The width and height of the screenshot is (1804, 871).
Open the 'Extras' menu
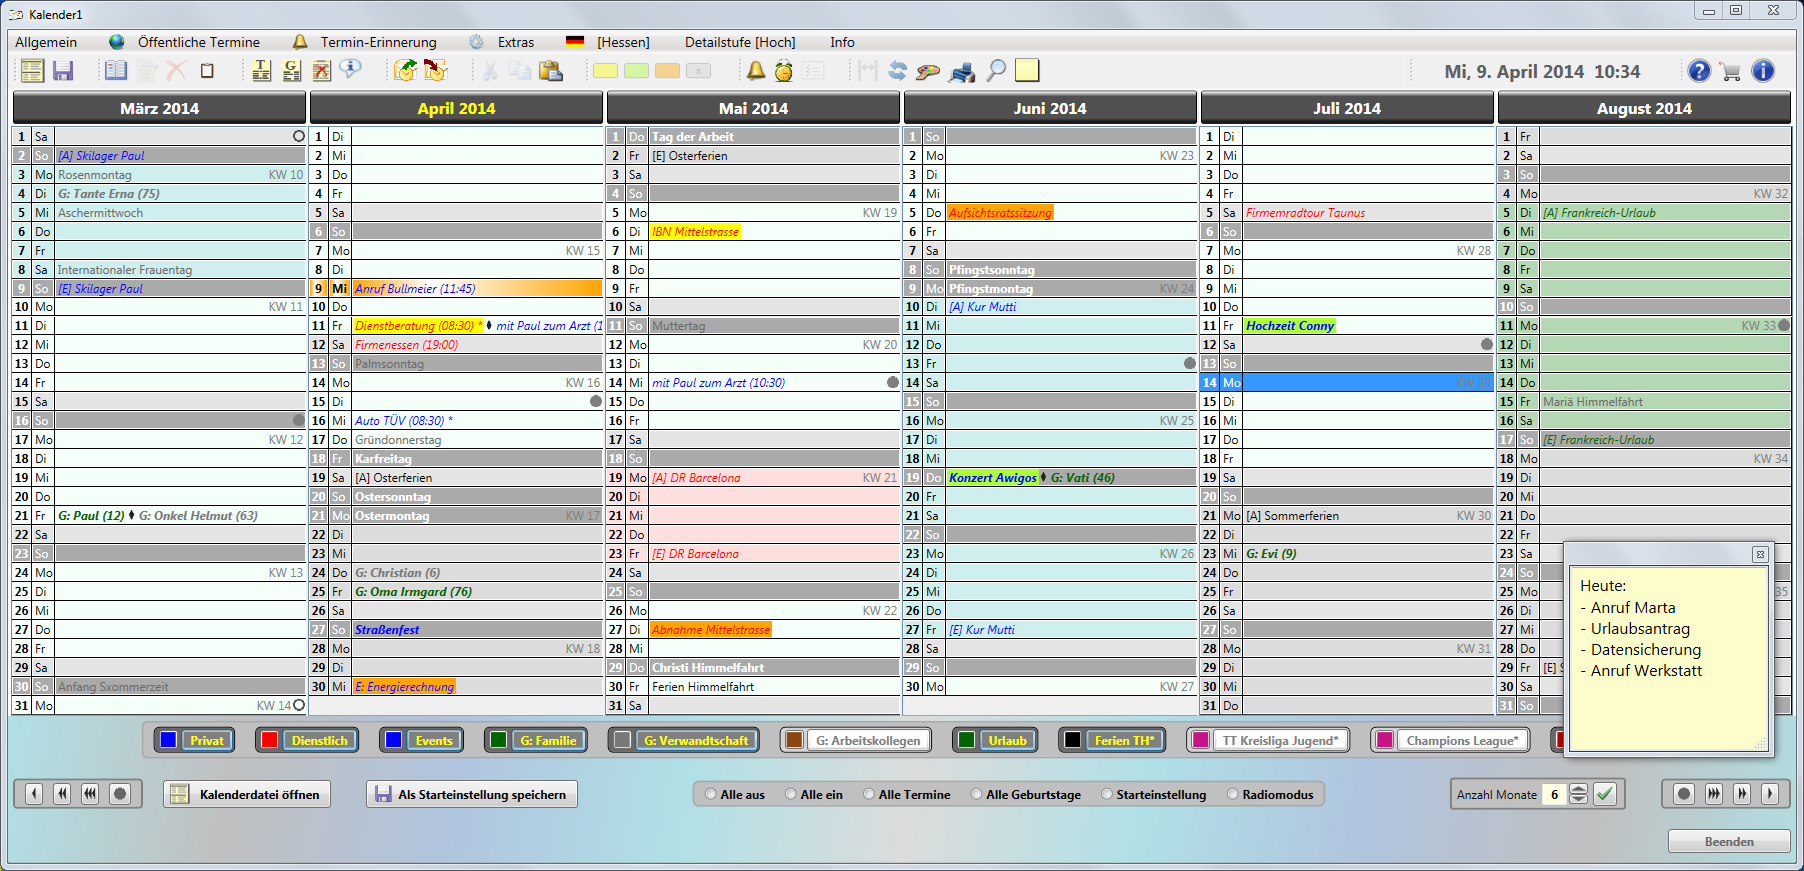[515, 42]
